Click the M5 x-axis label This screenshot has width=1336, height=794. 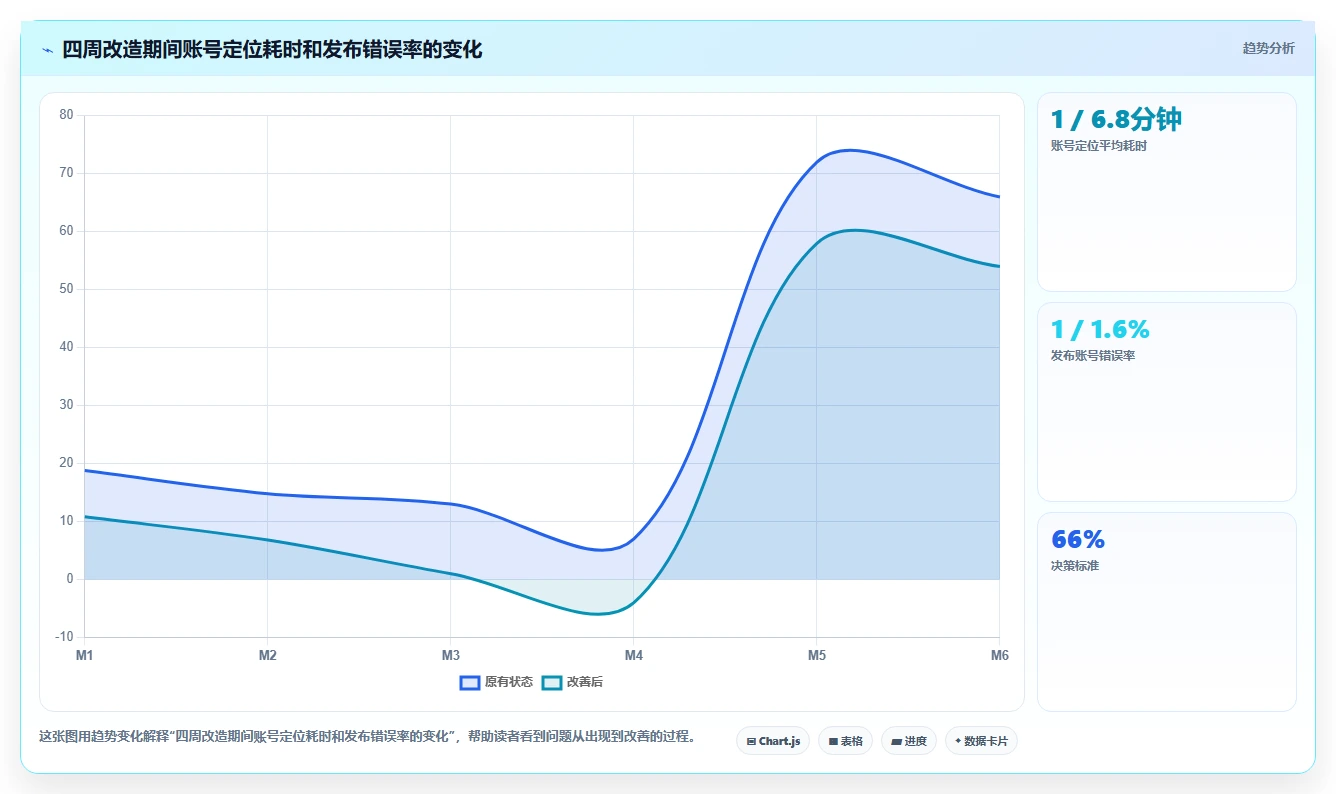816,656
